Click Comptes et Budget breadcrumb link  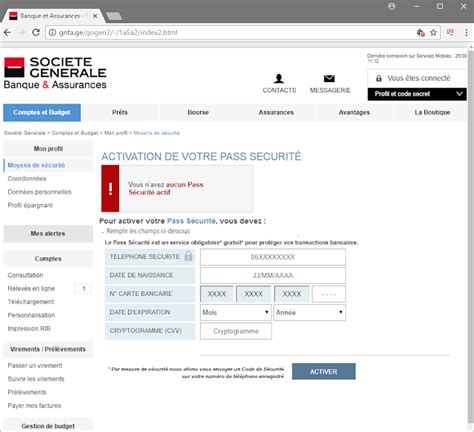pos(75,133)
